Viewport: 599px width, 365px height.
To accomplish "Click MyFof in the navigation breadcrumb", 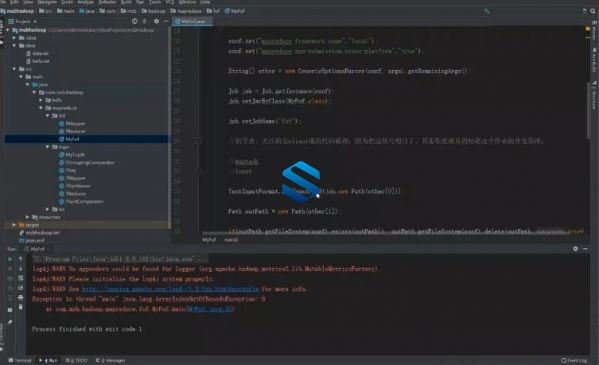I will click(235, 11).
